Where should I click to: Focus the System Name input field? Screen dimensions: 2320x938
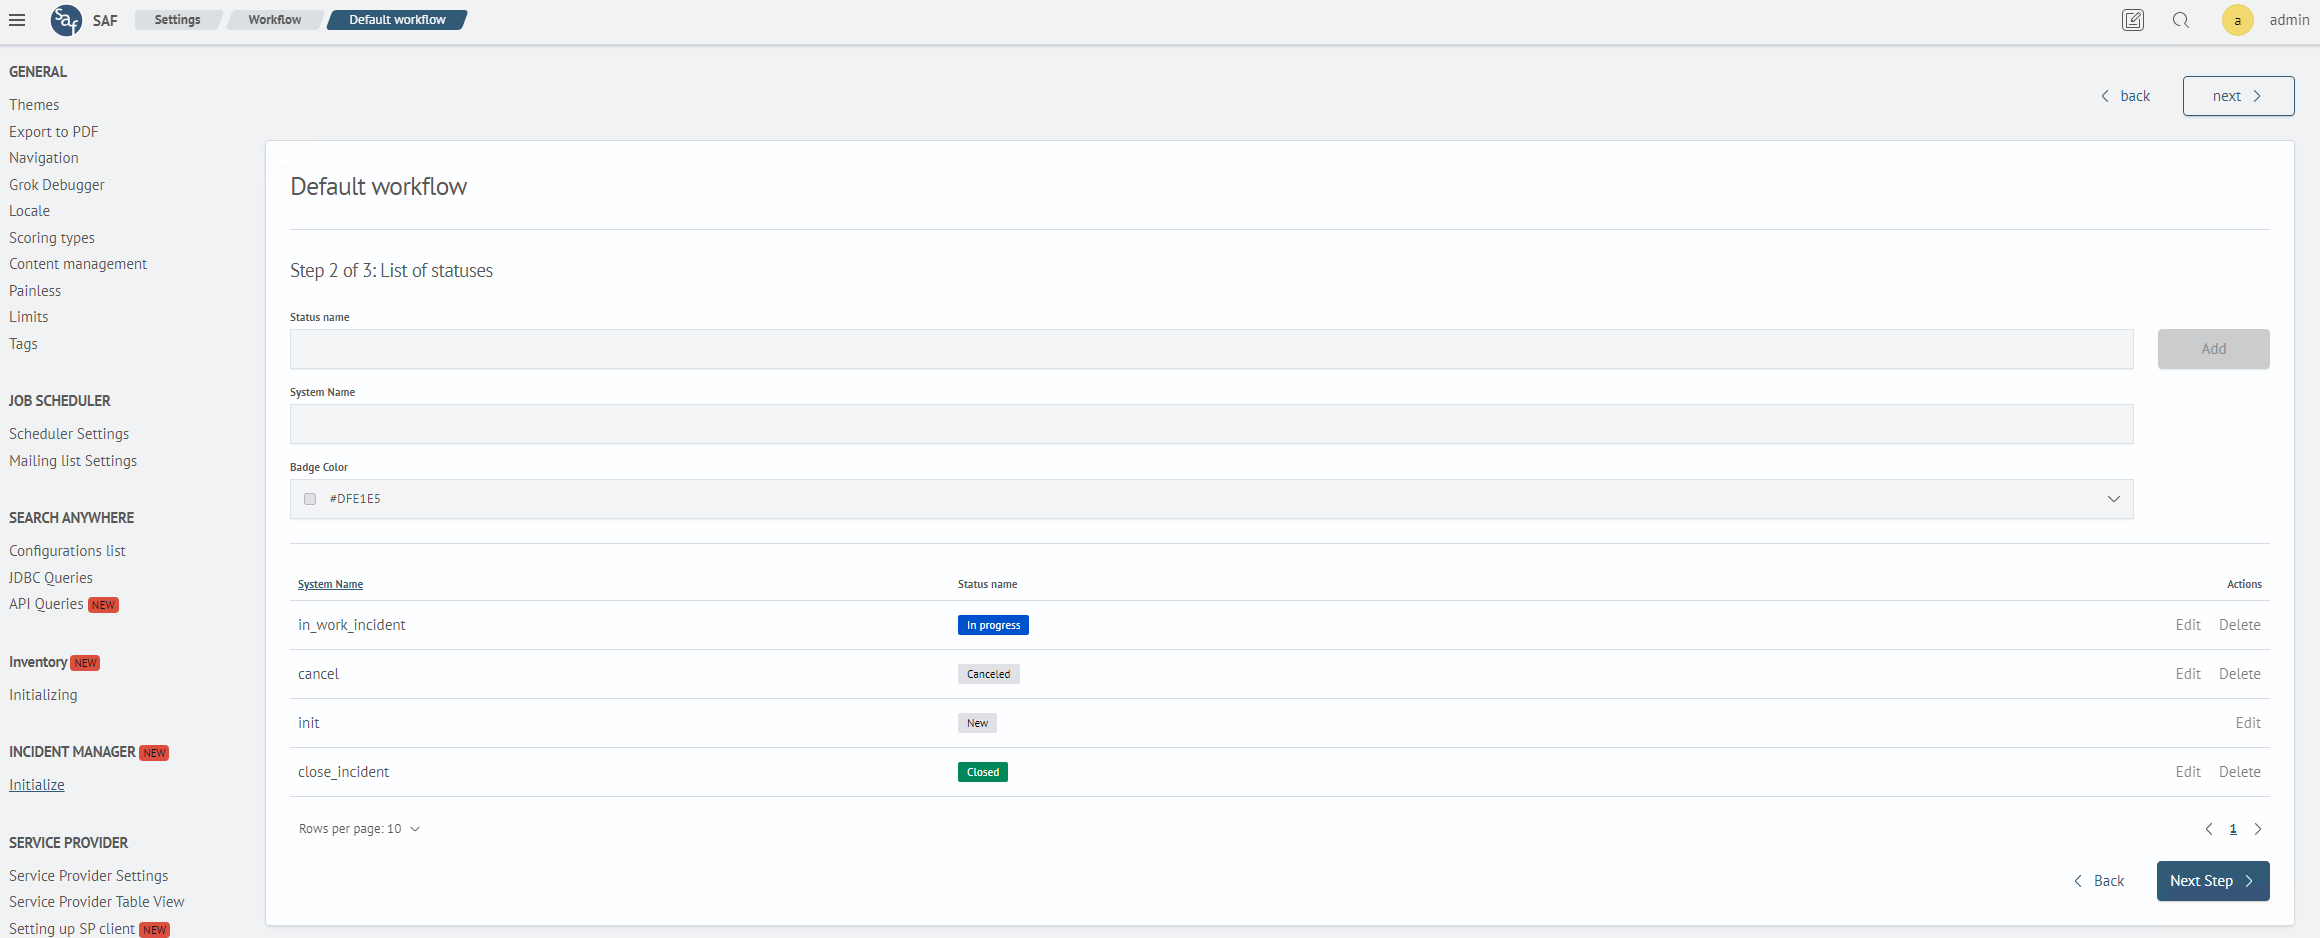[1211, 424]
